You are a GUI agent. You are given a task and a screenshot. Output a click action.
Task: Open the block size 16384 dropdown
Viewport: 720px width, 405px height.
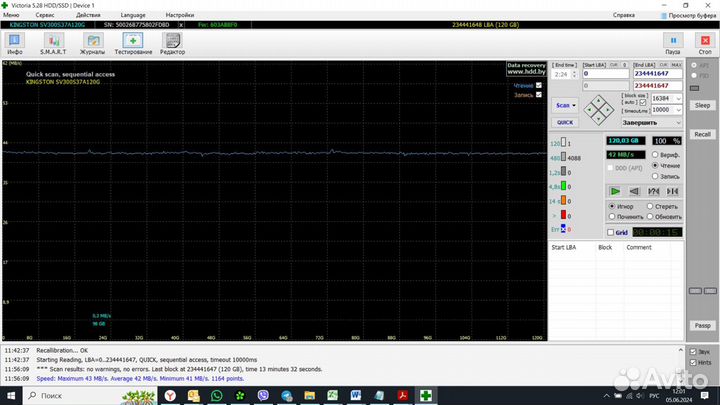coord(678,99)
